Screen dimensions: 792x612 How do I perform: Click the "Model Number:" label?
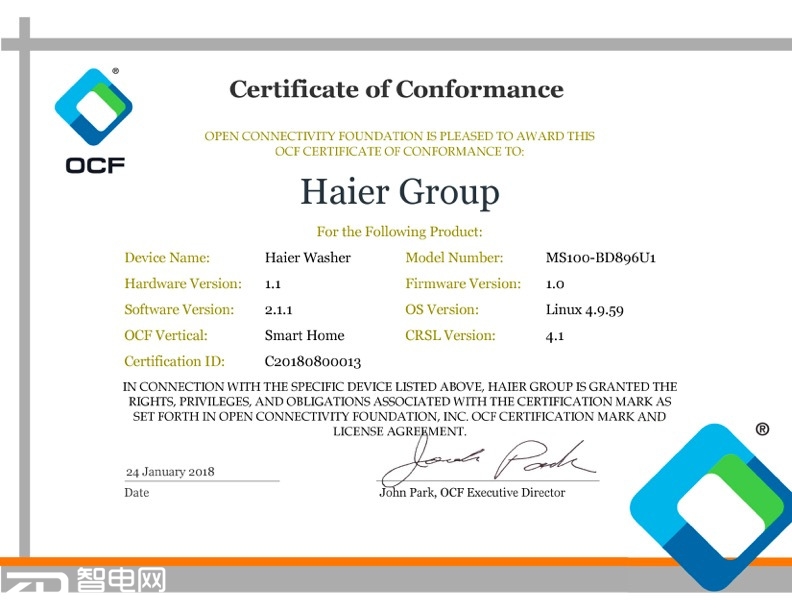tap(454, 258)
